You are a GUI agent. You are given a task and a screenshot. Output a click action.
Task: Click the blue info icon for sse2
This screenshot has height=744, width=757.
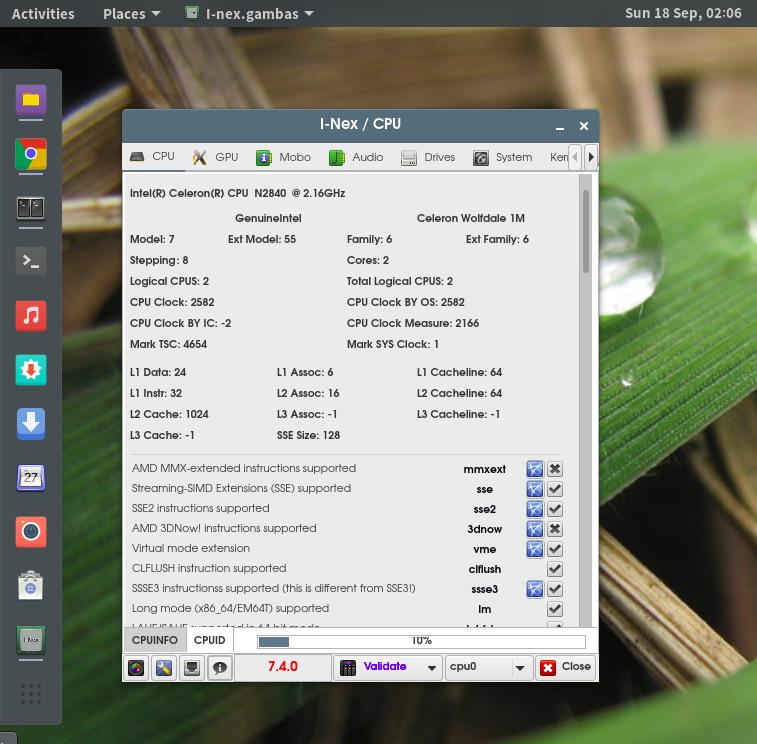click(535, 509)
